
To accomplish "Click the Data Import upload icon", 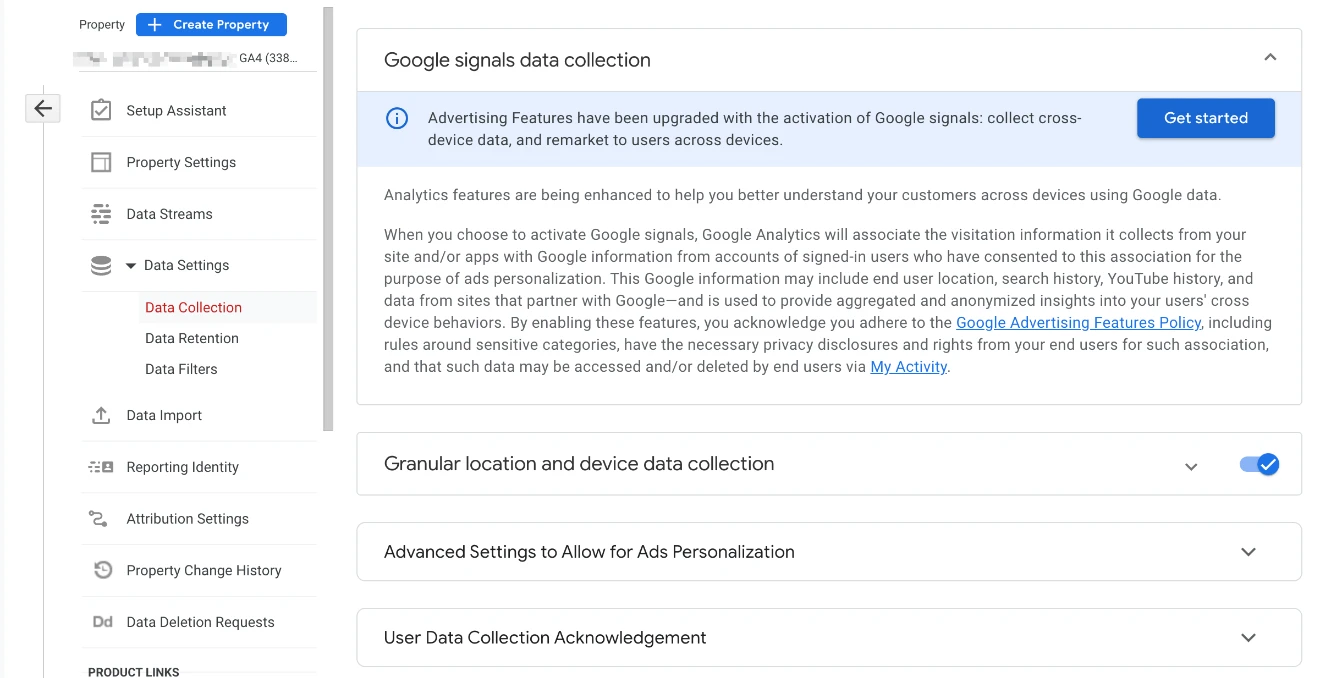I will point(101,415).
